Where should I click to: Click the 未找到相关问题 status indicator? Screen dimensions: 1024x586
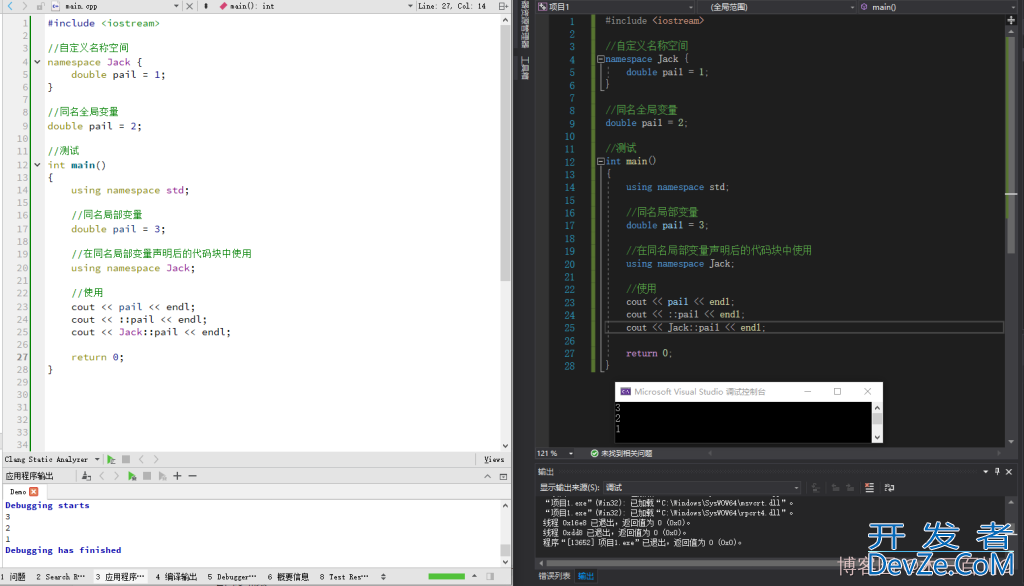pyautogui.click(x=621, y=453)
